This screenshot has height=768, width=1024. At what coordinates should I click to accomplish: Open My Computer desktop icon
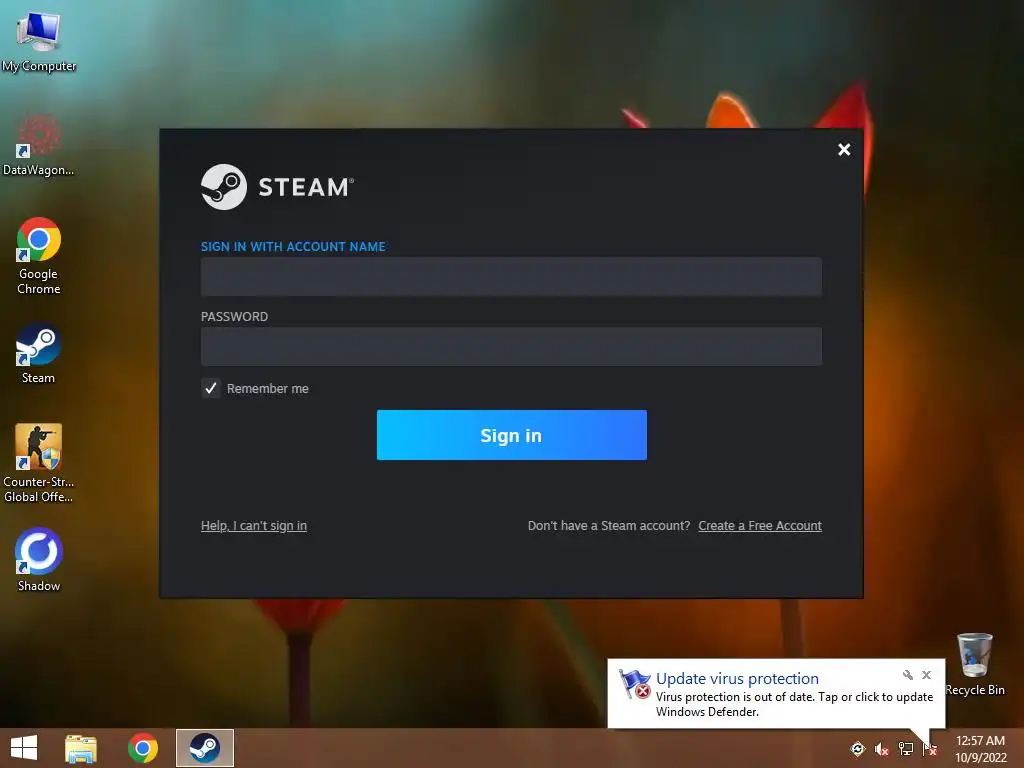point(39,39)
